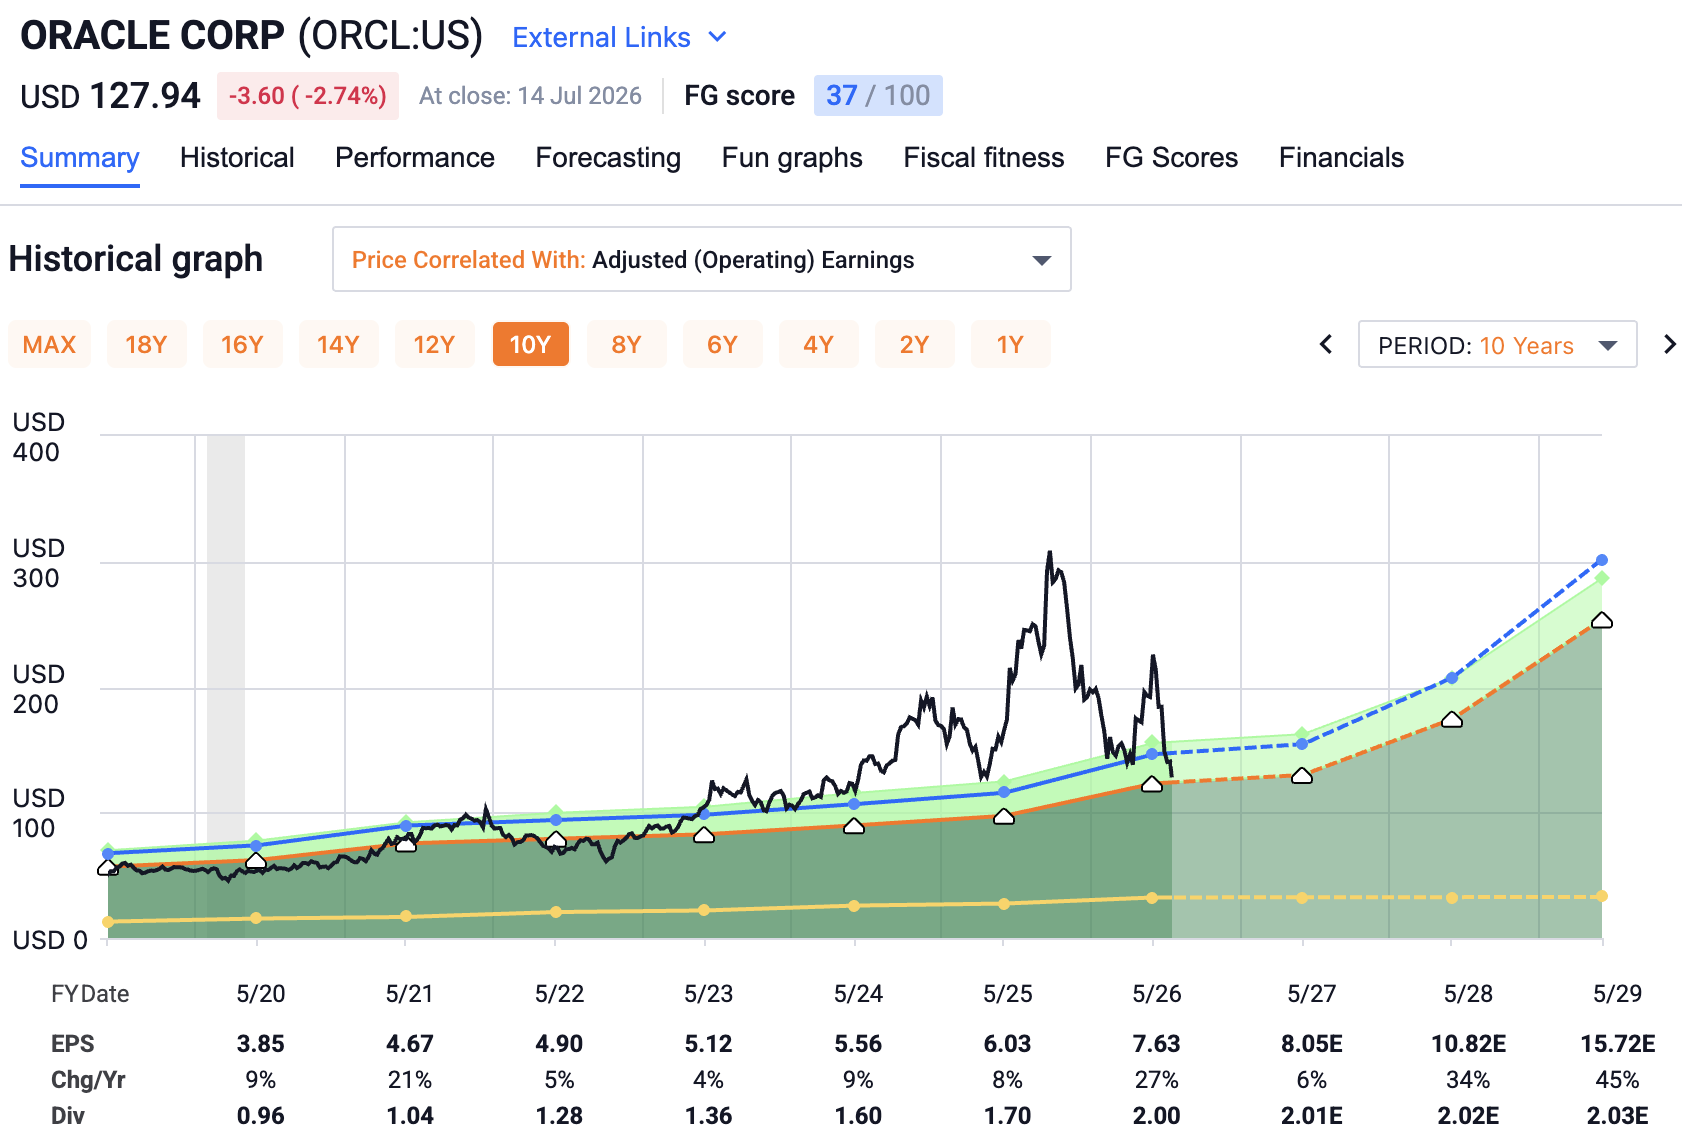This screenshot has width=1682, height=1142.
Task: Click the Chg/Yr row label
Action: (x=88, y=1080)
